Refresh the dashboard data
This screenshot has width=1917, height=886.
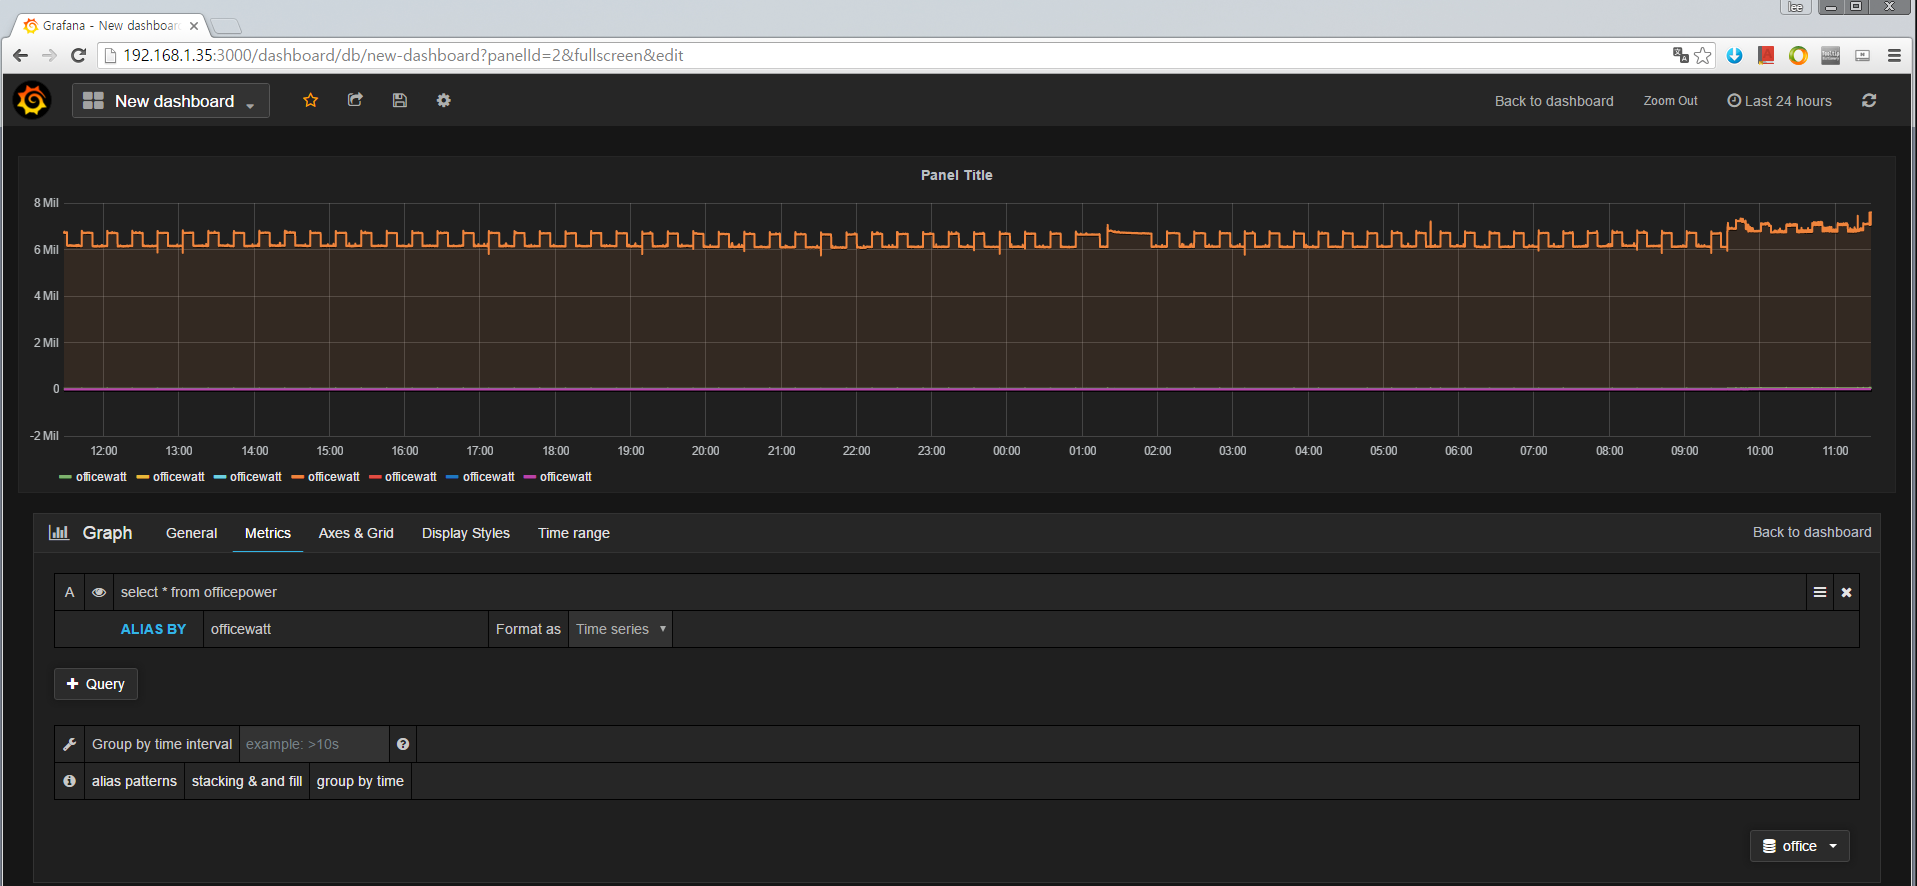pyautogui.click(x=1869, y=100)
